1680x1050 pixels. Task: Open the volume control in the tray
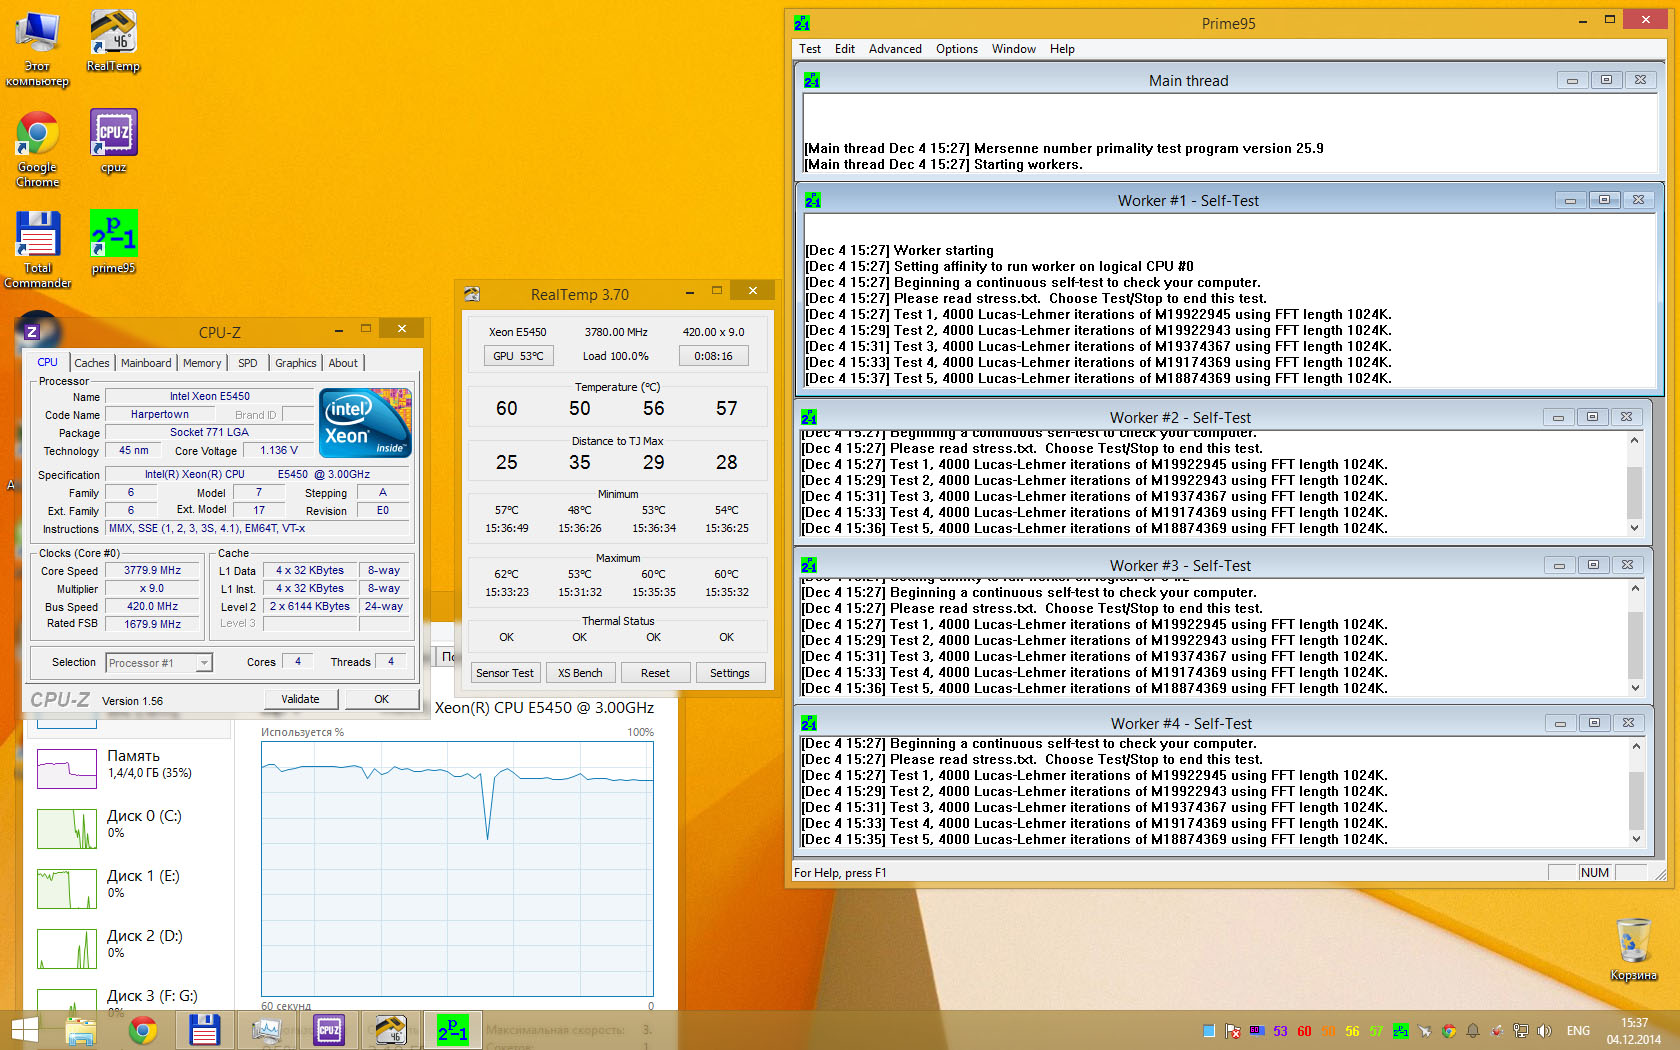coord(1544,1031)
